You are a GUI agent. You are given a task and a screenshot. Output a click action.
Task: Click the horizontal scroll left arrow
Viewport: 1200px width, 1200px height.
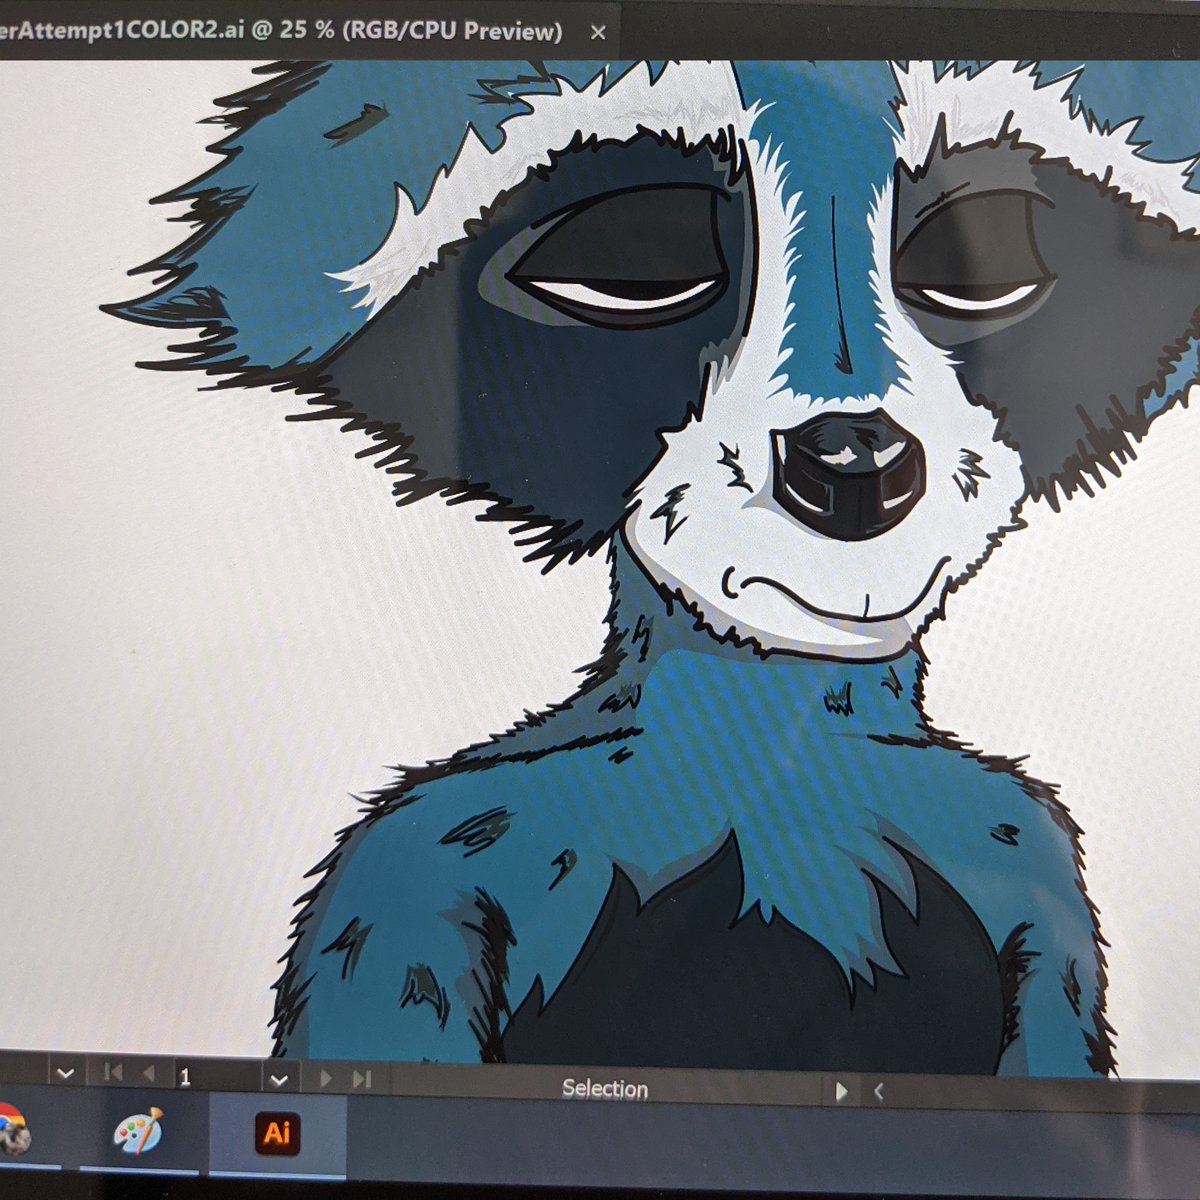click(x=878, y=1092)
